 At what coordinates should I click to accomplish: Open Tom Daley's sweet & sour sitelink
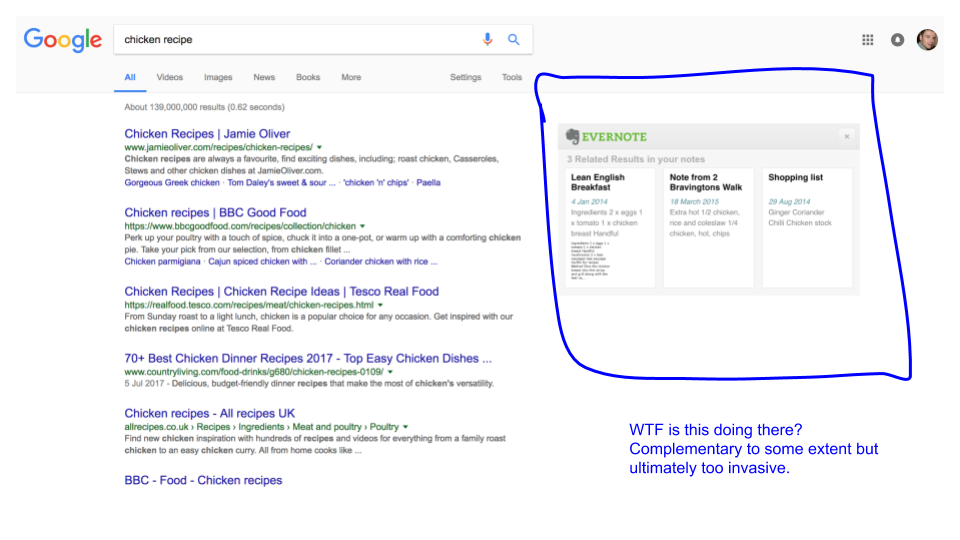click(x=281, y=182)
